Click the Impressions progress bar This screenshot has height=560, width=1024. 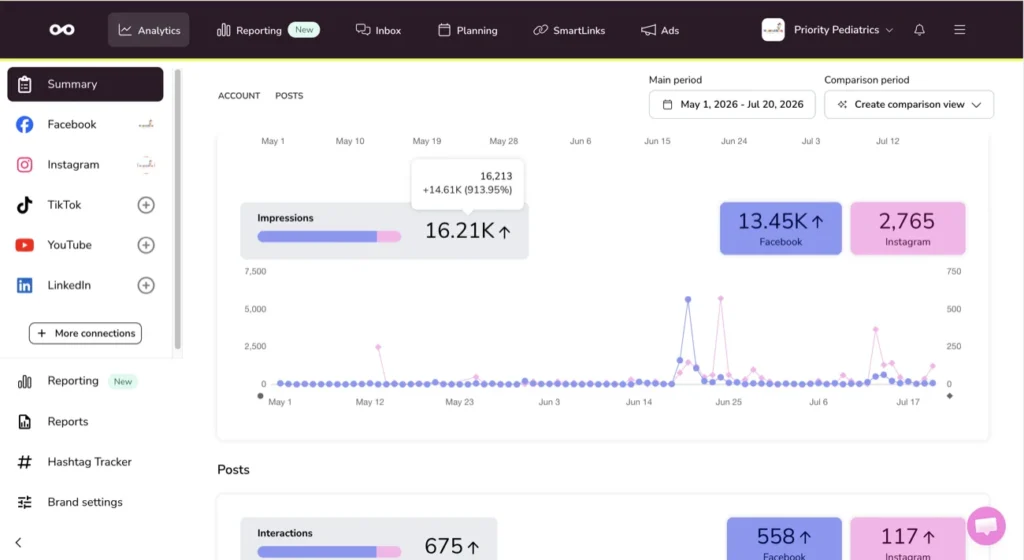(x=329, y=237)
